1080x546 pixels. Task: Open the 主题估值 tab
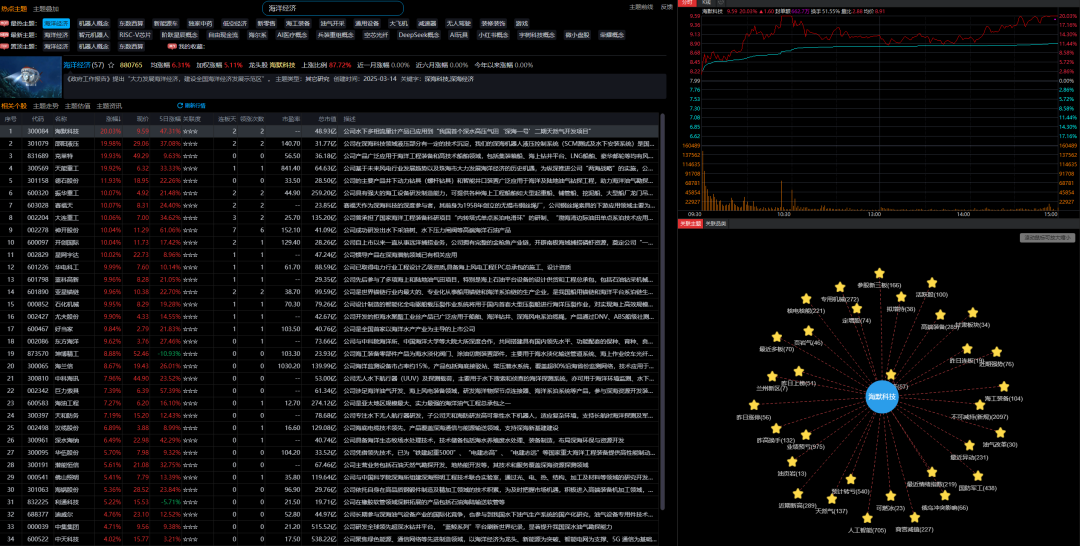77,106
